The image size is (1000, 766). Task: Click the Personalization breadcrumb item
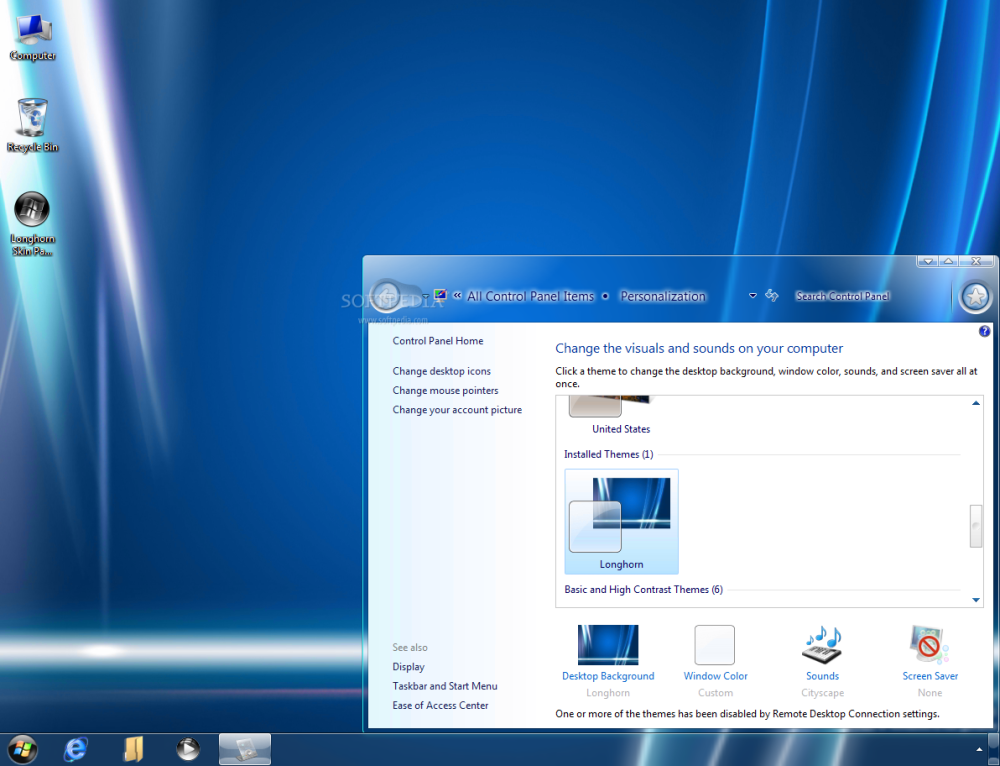pos(663,296)
